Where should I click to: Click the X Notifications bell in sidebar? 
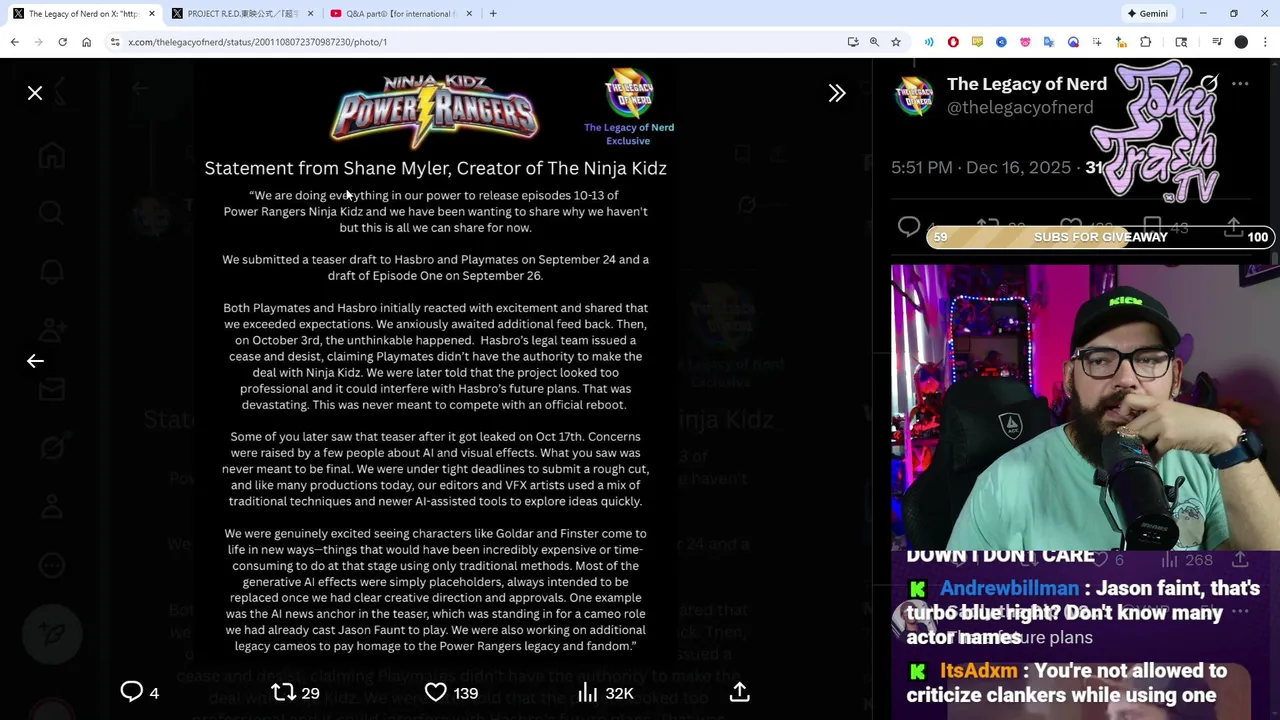51,271
